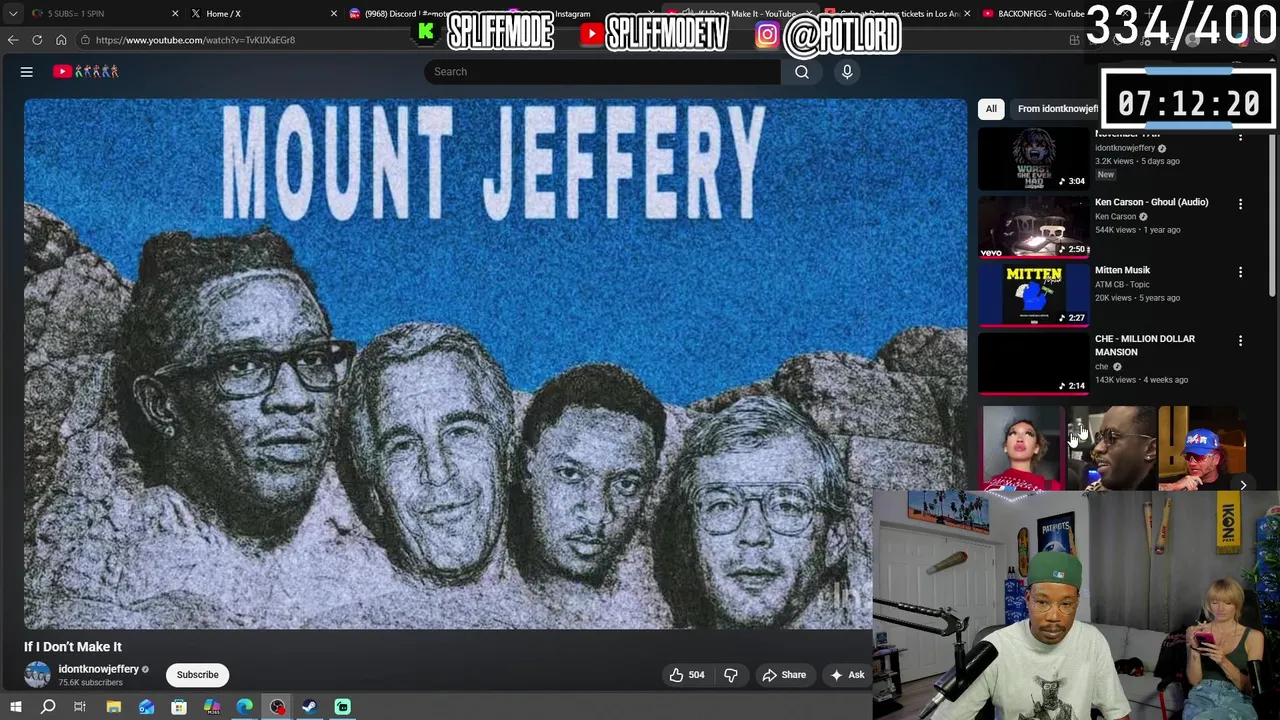Viewport: 1280px width, 720px height.
Task: Show next Shorts with the right chevron
Action: (1243, 485)
